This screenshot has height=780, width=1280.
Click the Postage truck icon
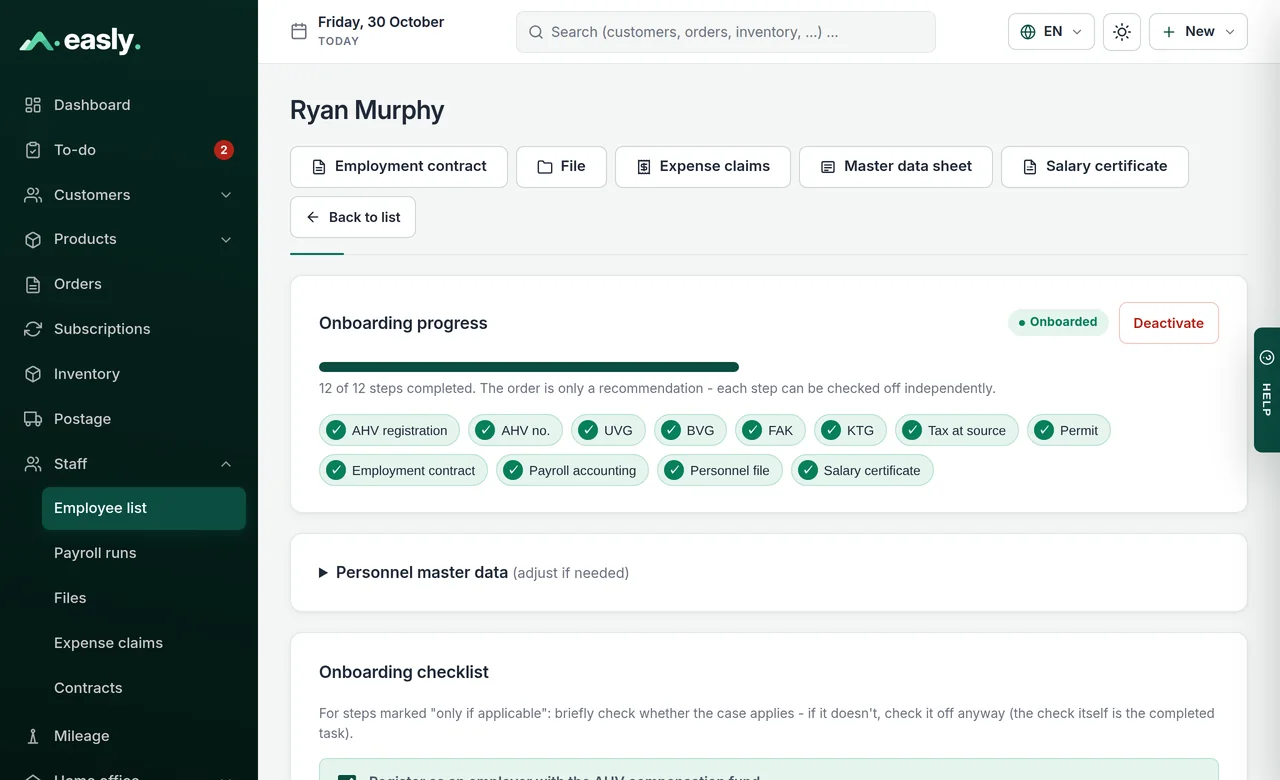coord(33,419)
